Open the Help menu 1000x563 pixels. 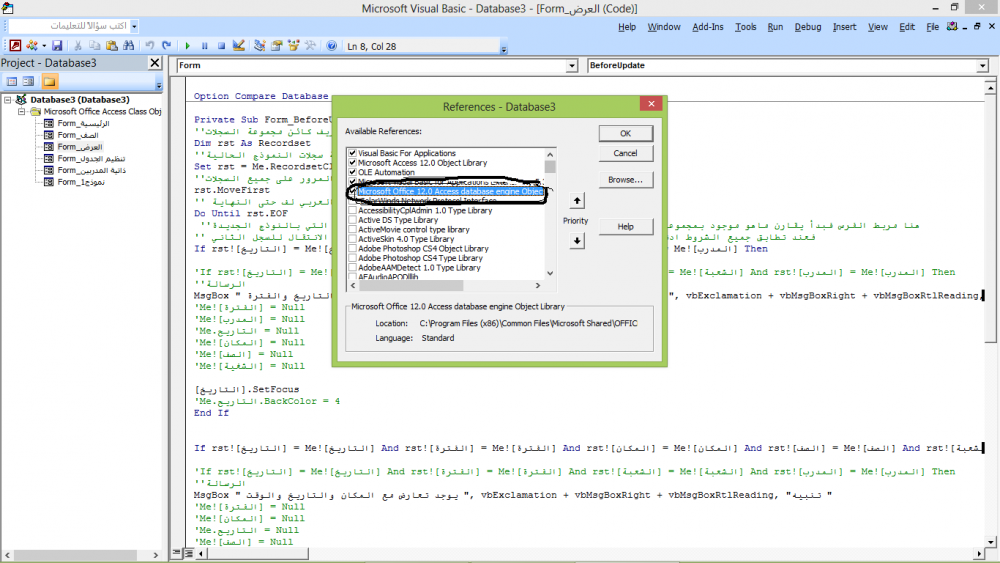coord(627,27)
